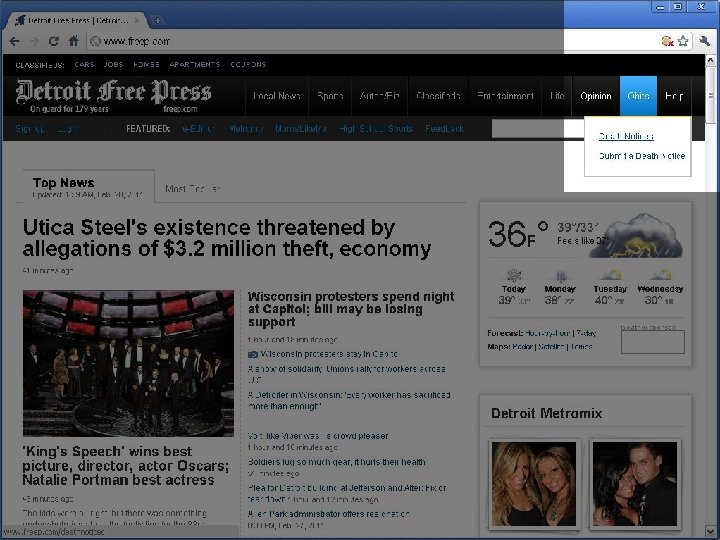This screenshot has width=720, height=540.
Task: Click the Today forecast icon
Action: [x=513, y=276]
